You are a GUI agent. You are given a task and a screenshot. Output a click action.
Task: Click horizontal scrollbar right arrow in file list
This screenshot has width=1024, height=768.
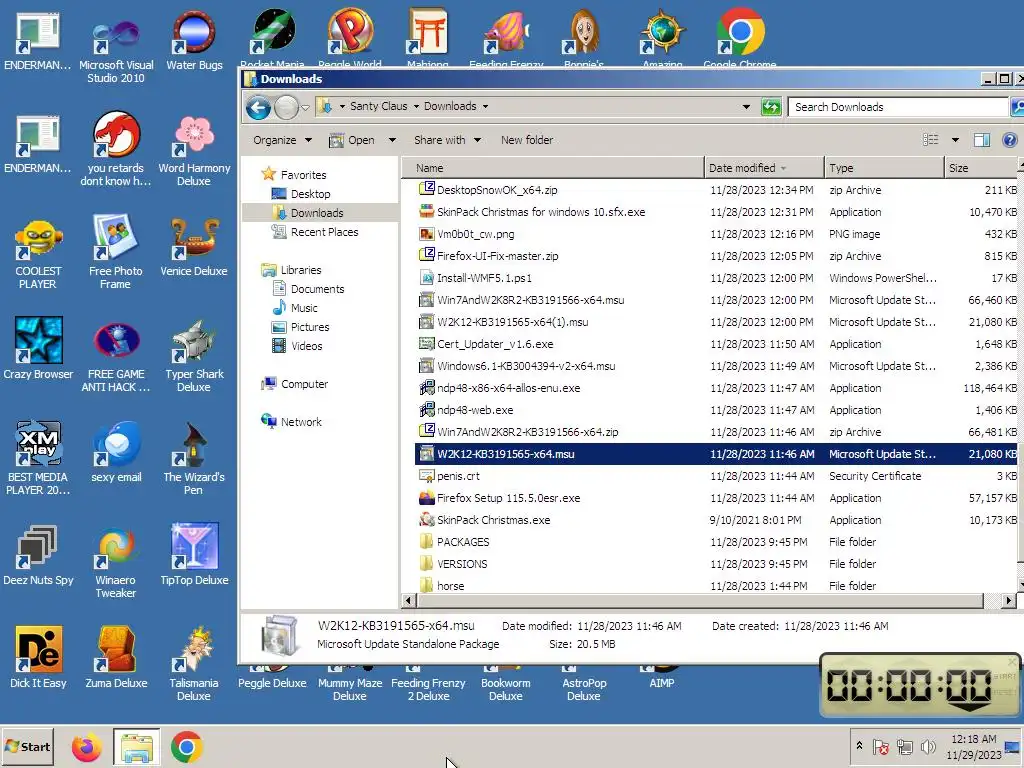coord(1009,600)
